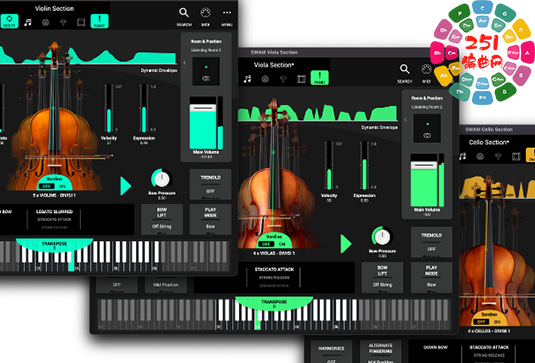The height and width of the screenshot is (363, 535).
Task: Adjust the Violin Velocity slider
Action: pyautogui.click(x=109, y=108)
